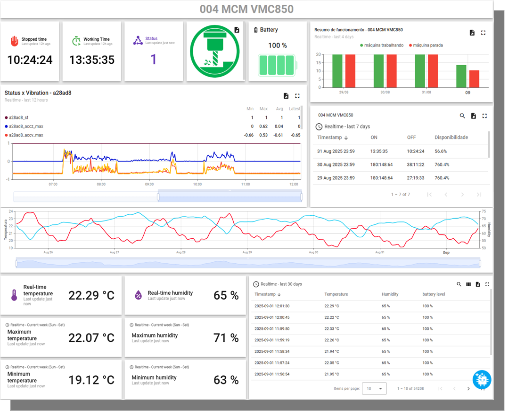Screen dimensions: 505x411
Task: Click the thermometer icon on Real-time temperature
Action: pyautogui.click(x=14, y=295)
